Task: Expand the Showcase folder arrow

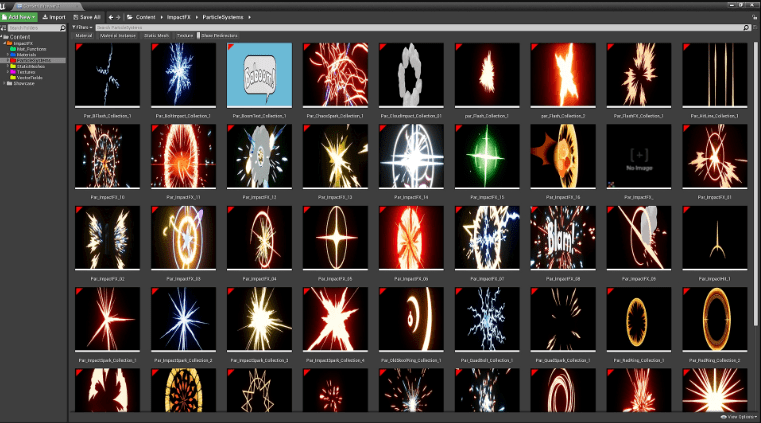Action: pyautogui.click(x=4, y=83)
